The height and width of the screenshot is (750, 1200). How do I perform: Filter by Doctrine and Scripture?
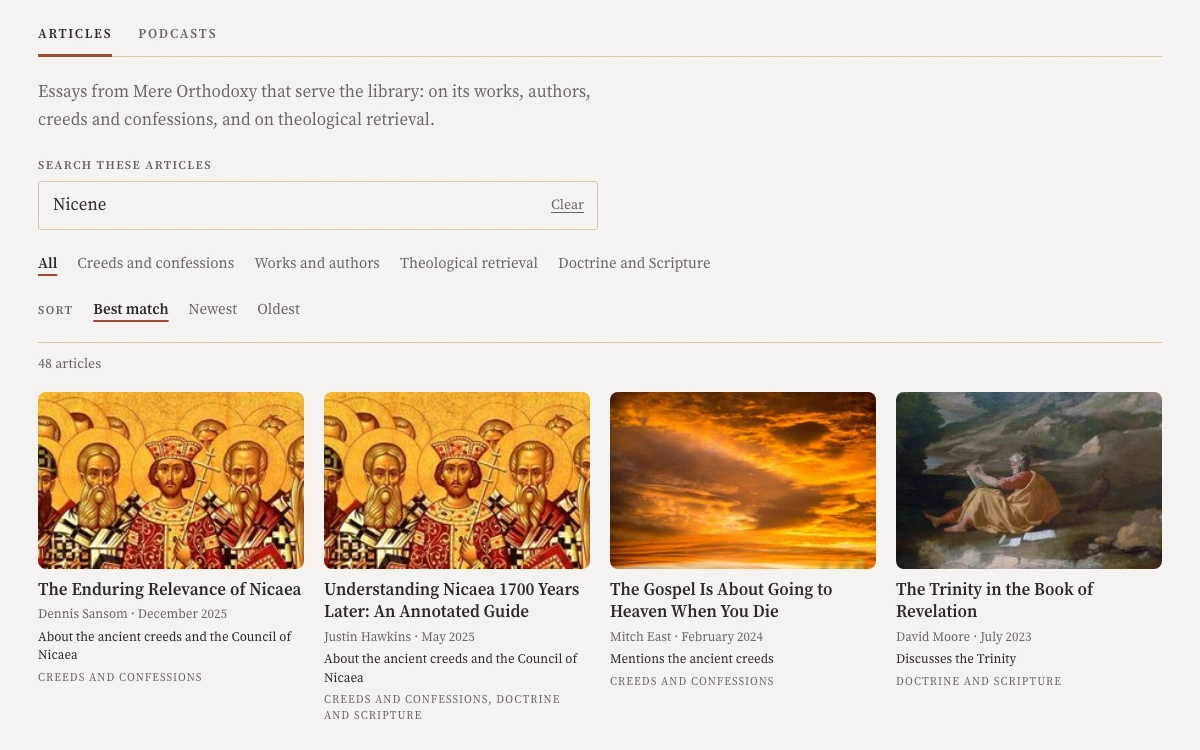634,263
